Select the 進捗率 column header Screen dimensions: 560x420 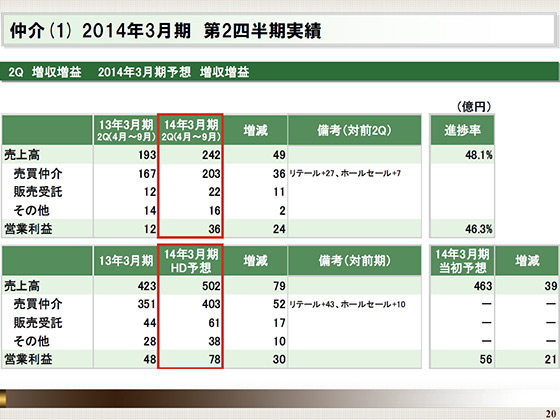click(462, 130)
